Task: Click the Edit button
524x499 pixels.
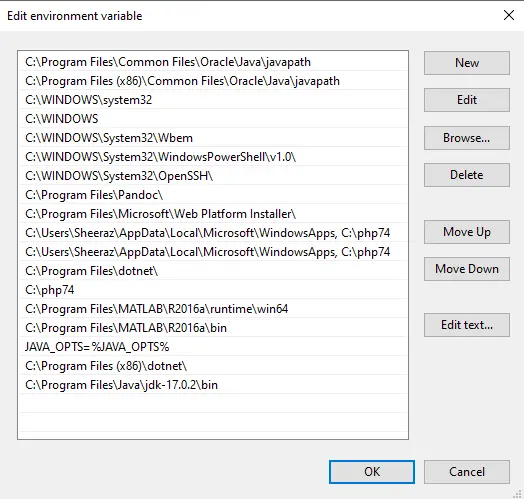Action: tap(467, 100)
